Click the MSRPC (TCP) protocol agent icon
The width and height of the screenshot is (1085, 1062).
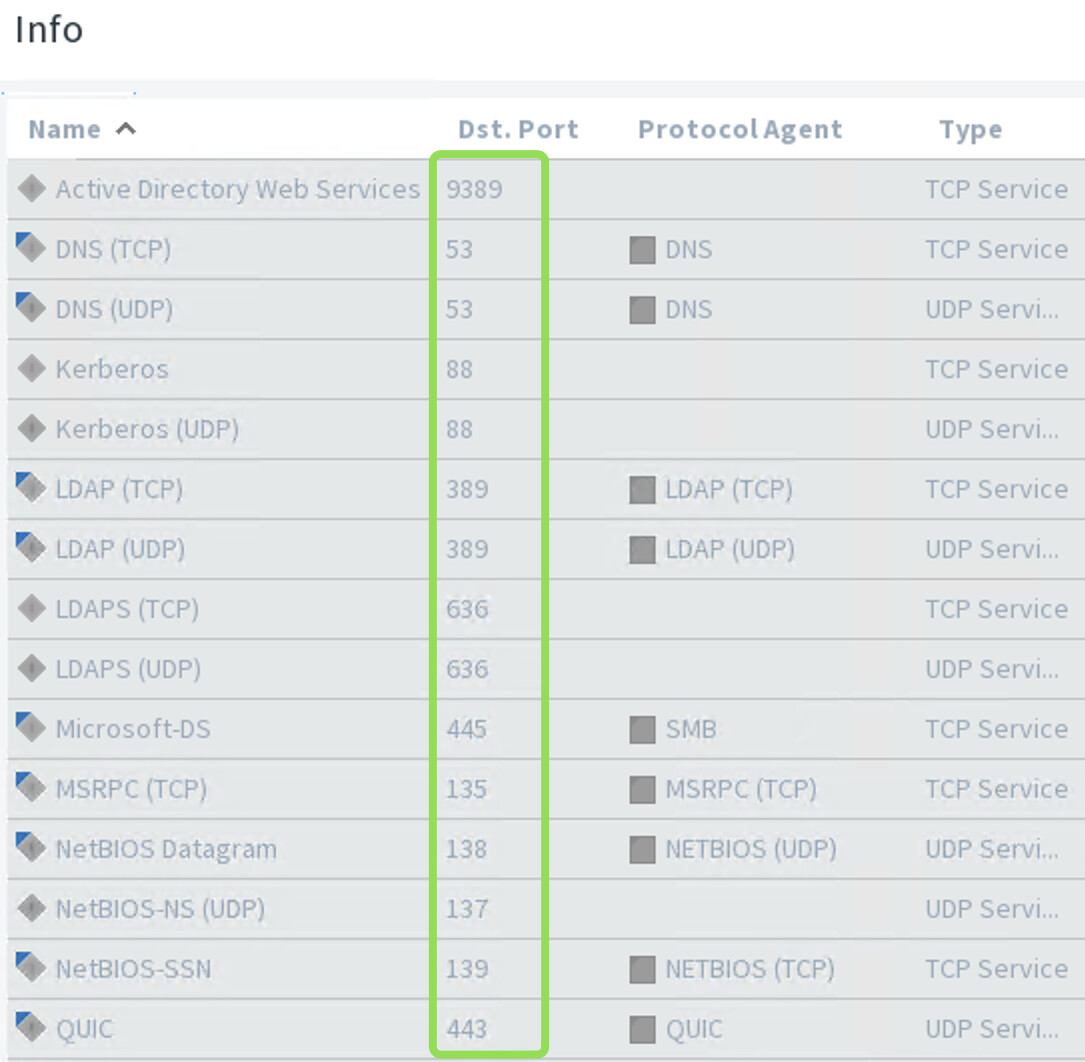(642, 790)
